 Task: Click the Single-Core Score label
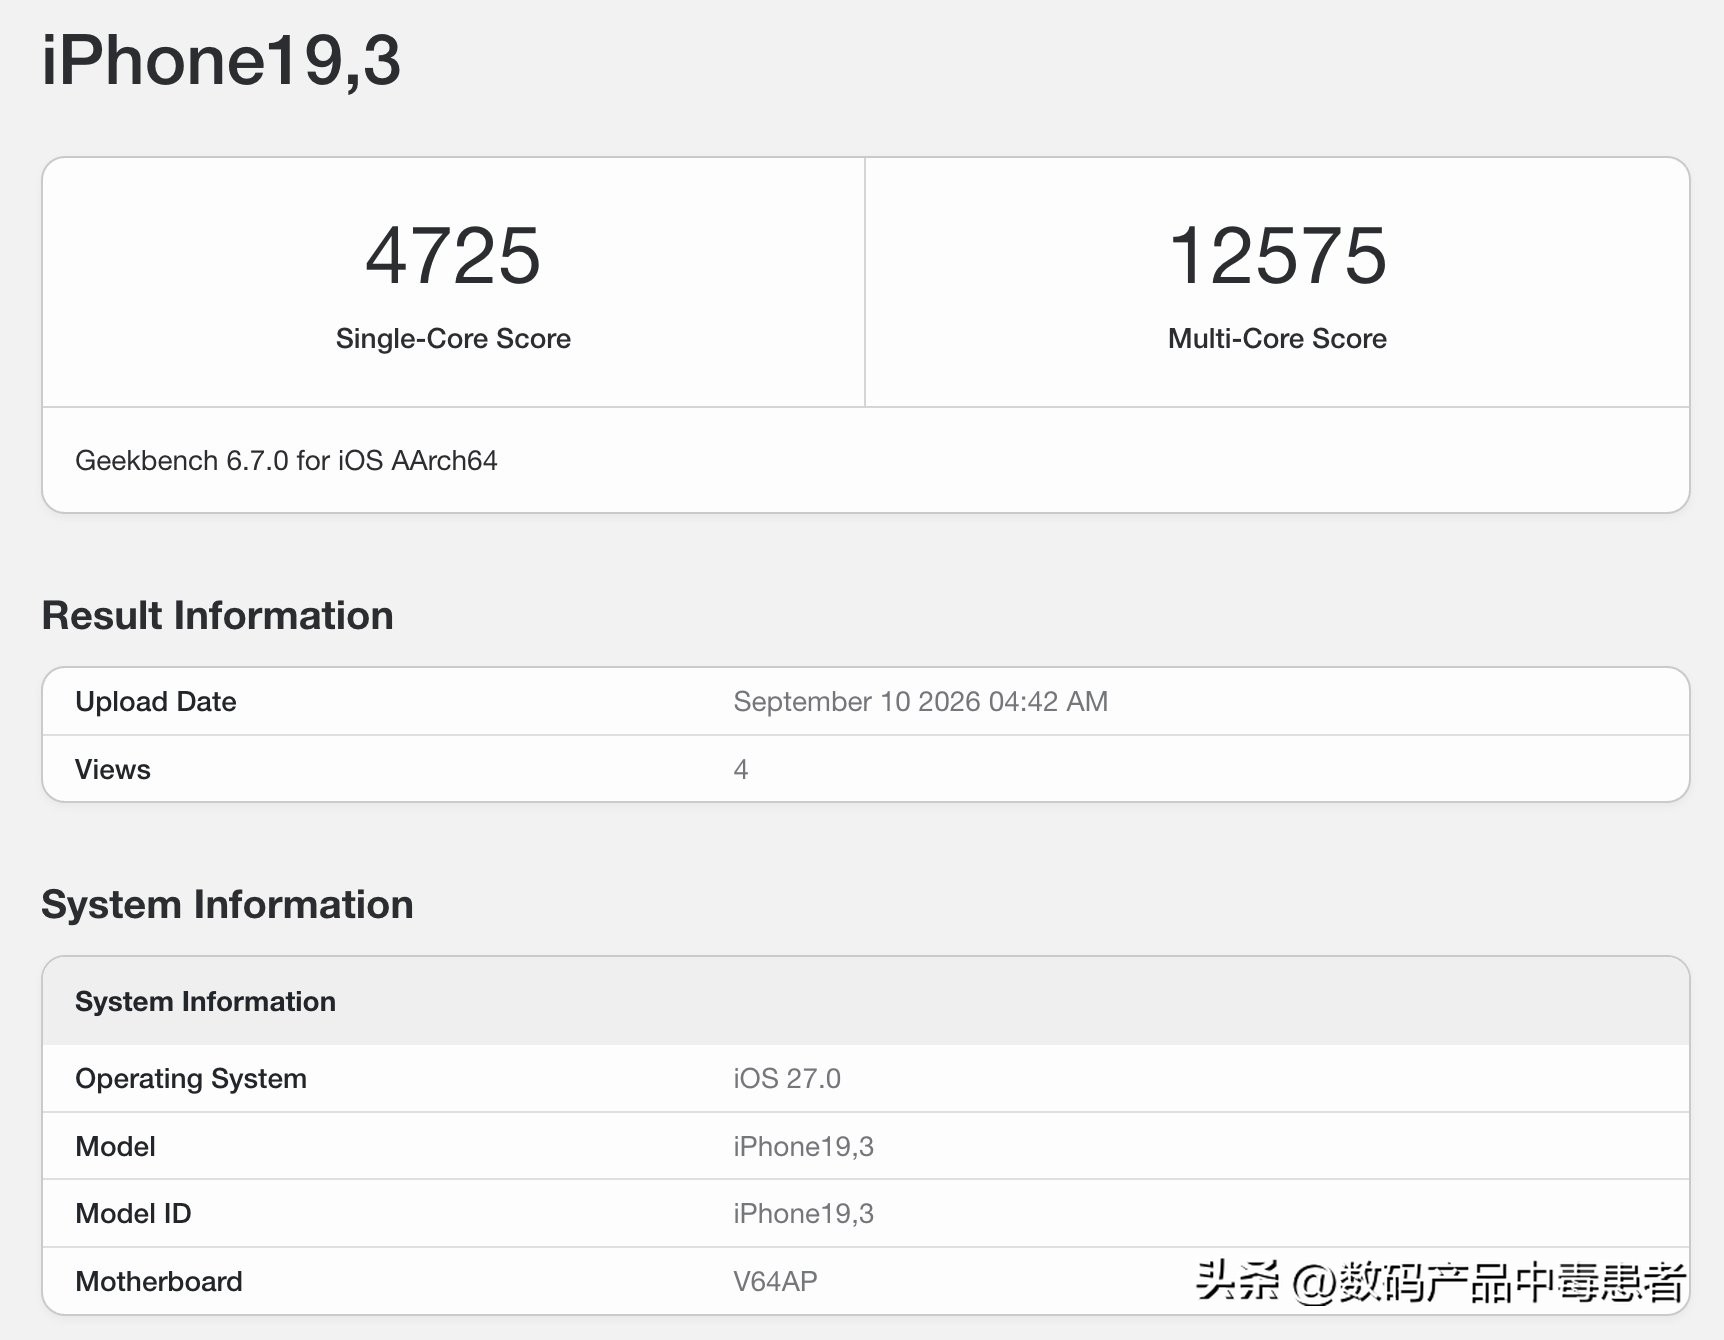[x=453, y=339]
